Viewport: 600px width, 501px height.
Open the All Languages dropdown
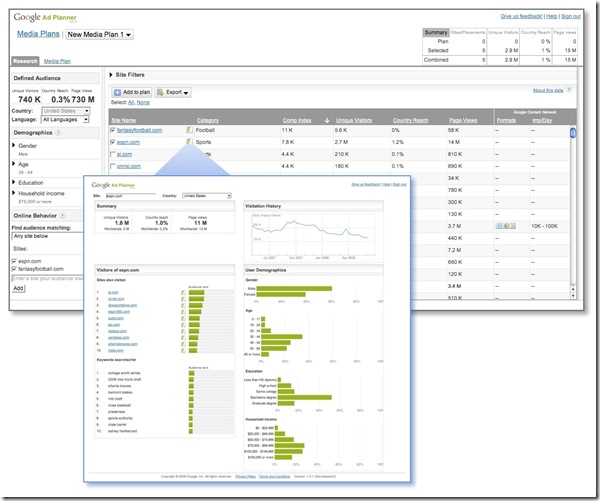65,120
